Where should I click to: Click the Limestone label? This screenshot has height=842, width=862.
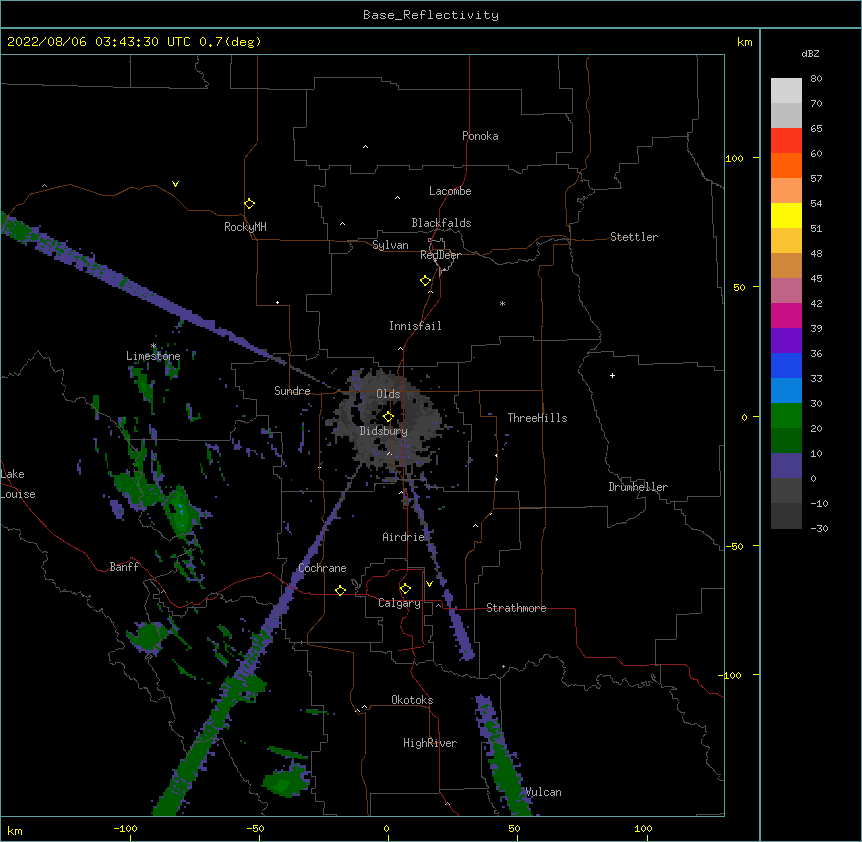coord(153,356)
